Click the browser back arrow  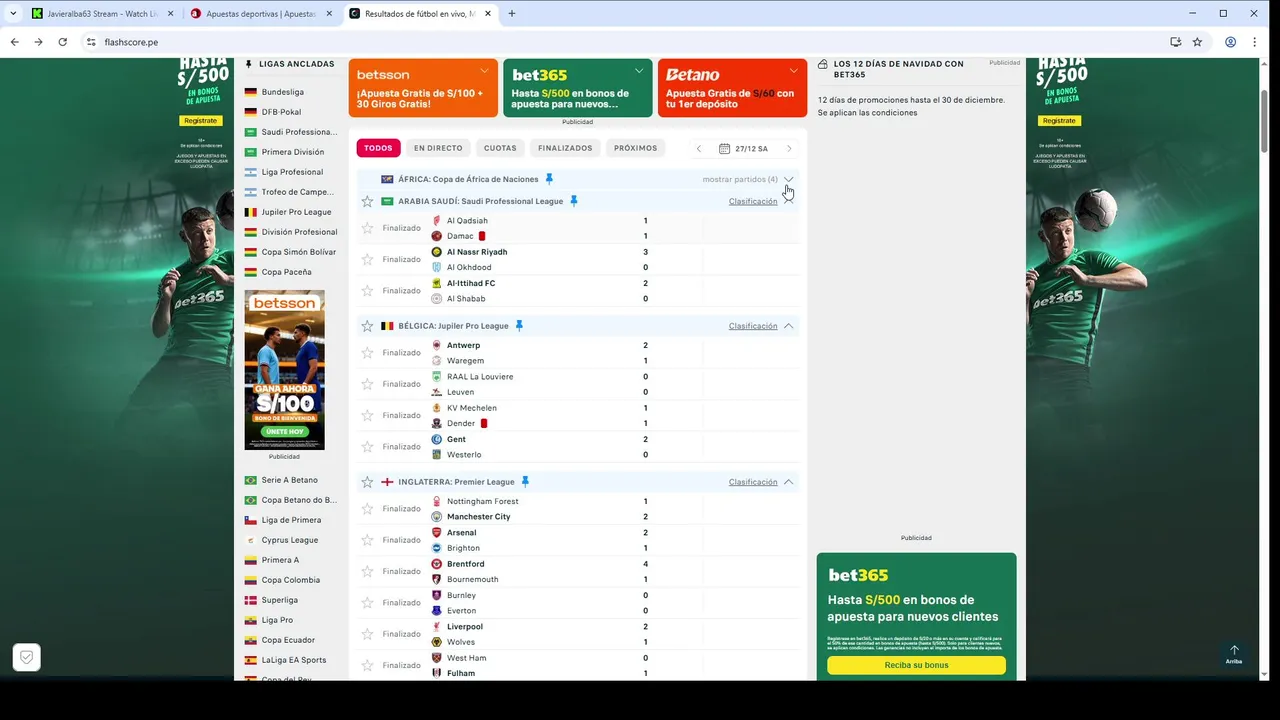coord(14,42)
